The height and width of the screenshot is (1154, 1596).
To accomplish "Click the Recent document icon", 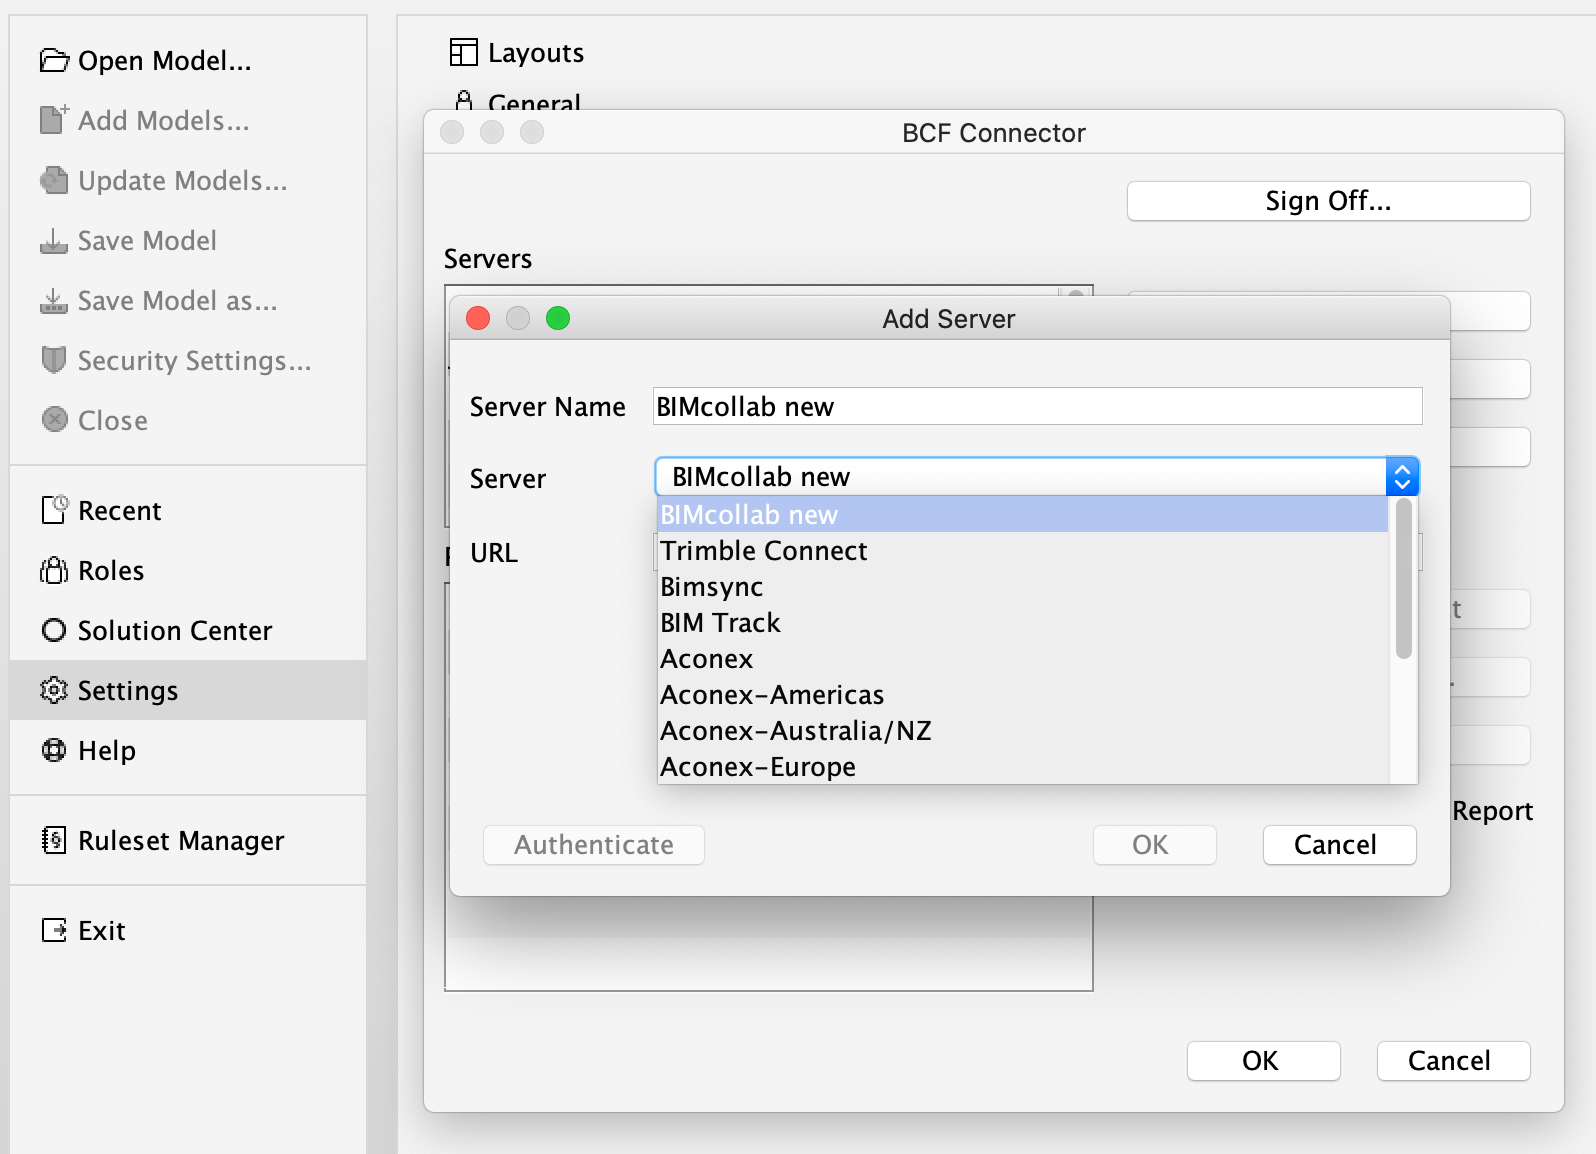I will tap(54, 510).
